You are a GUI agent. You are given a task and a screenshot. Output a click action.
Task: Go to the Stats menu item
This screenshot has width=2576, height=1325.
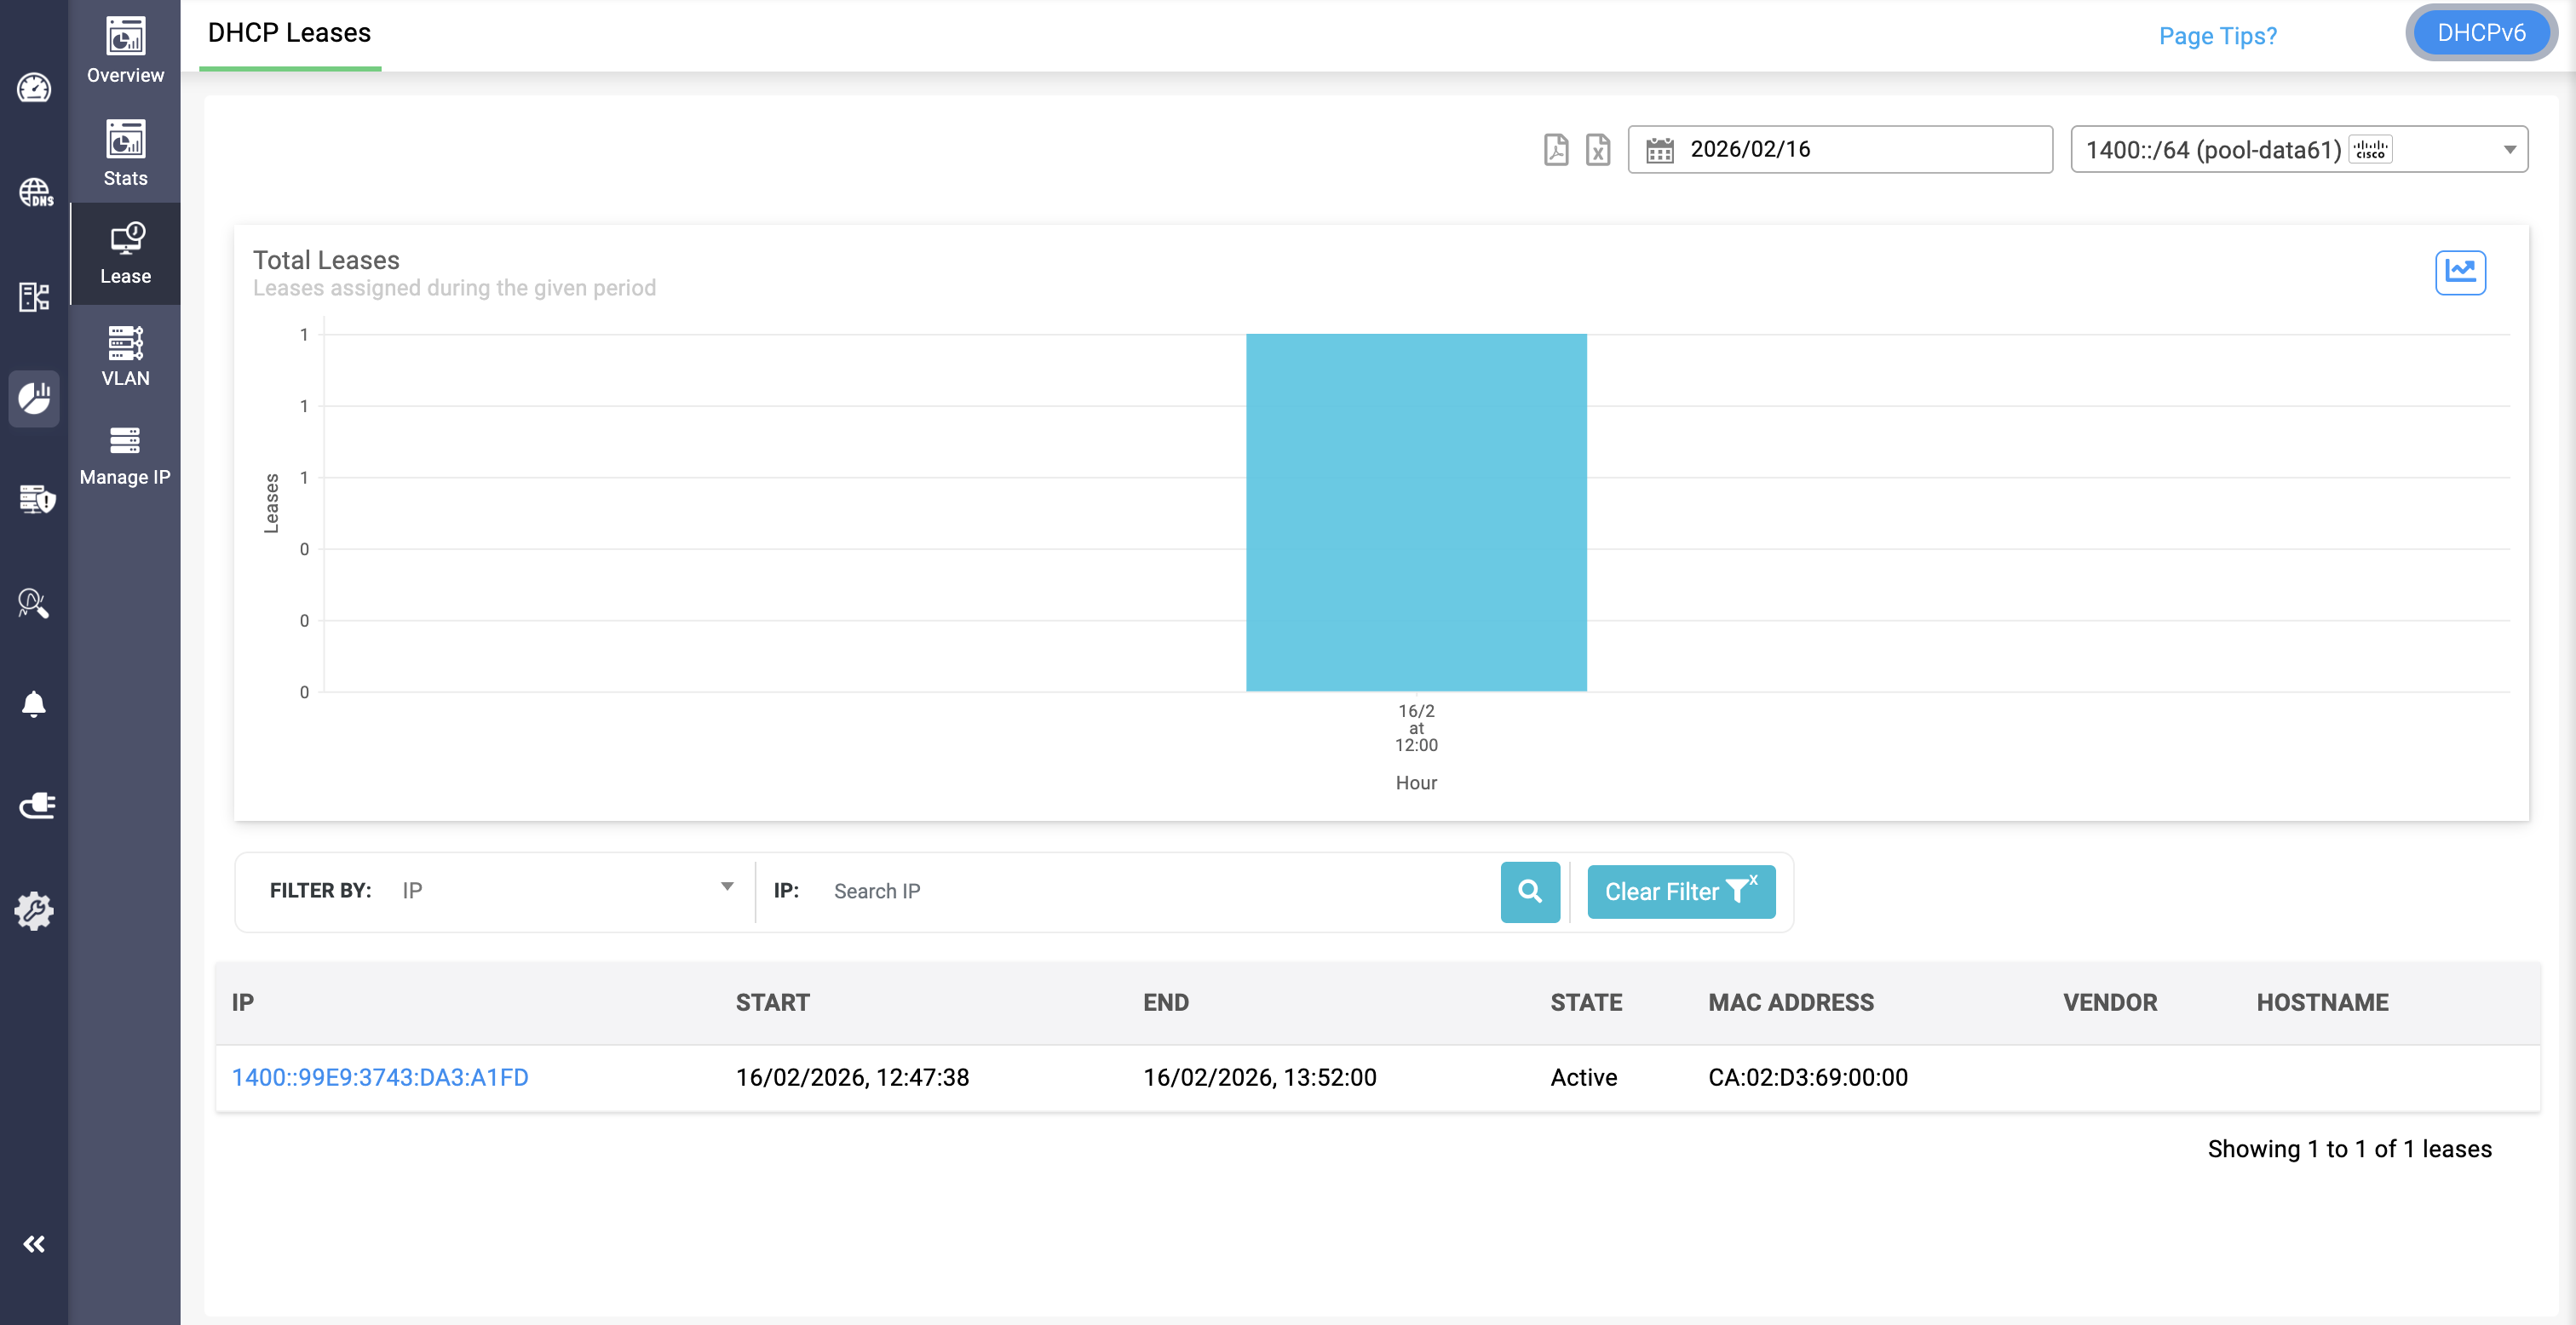(125, 153)
